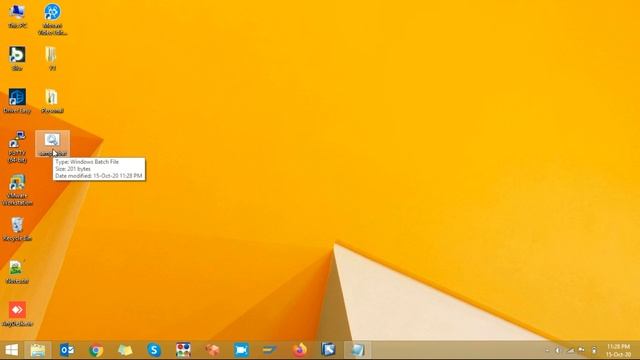Image resolution: width=640 pixels, height=360 pixels.
Task: Select the highlighted batch file icon
Action: coord(52,144)
